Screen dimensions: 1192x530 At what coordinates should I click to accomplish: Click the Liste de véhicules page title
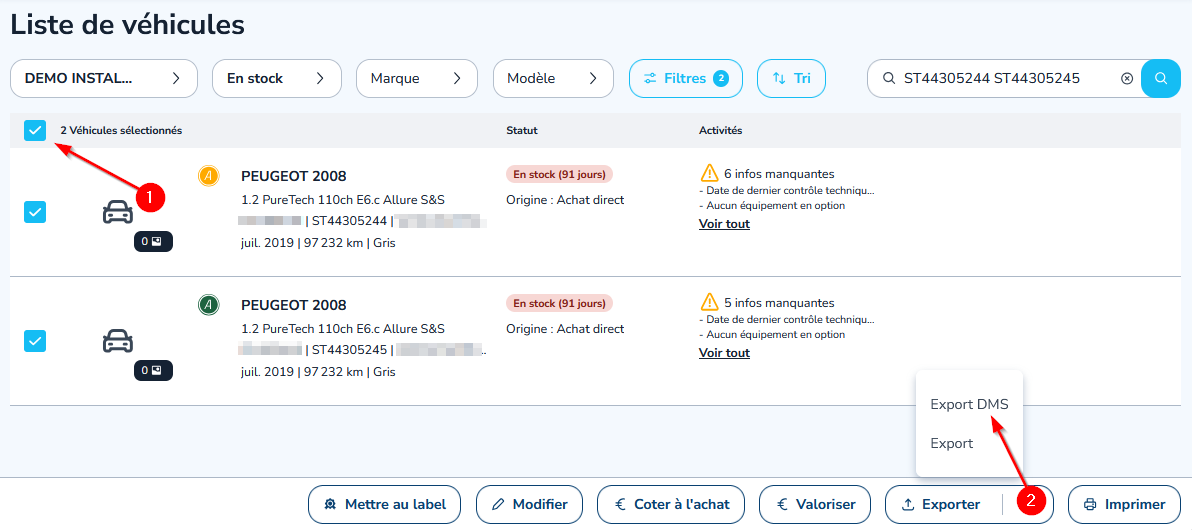(128, 24)
